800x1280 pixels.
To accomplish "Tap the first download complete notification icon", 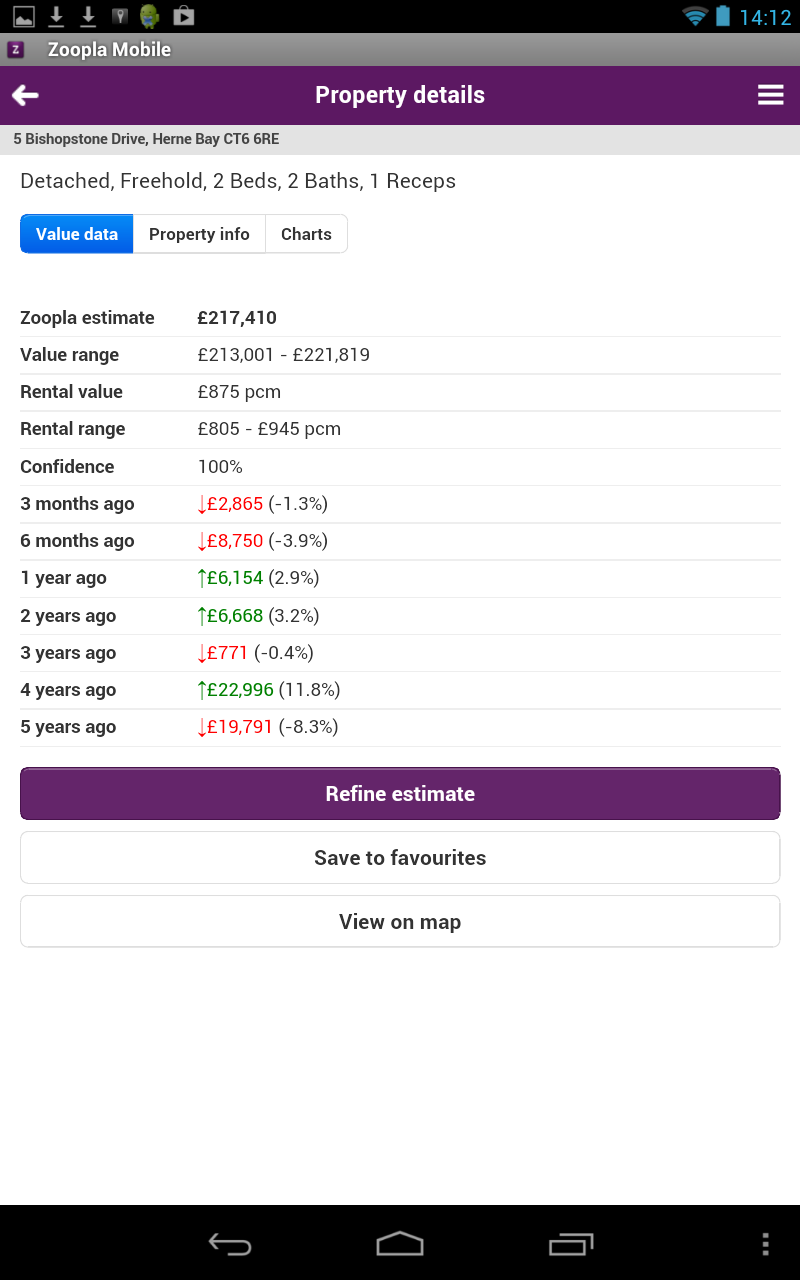I will [x=56, y=15].
